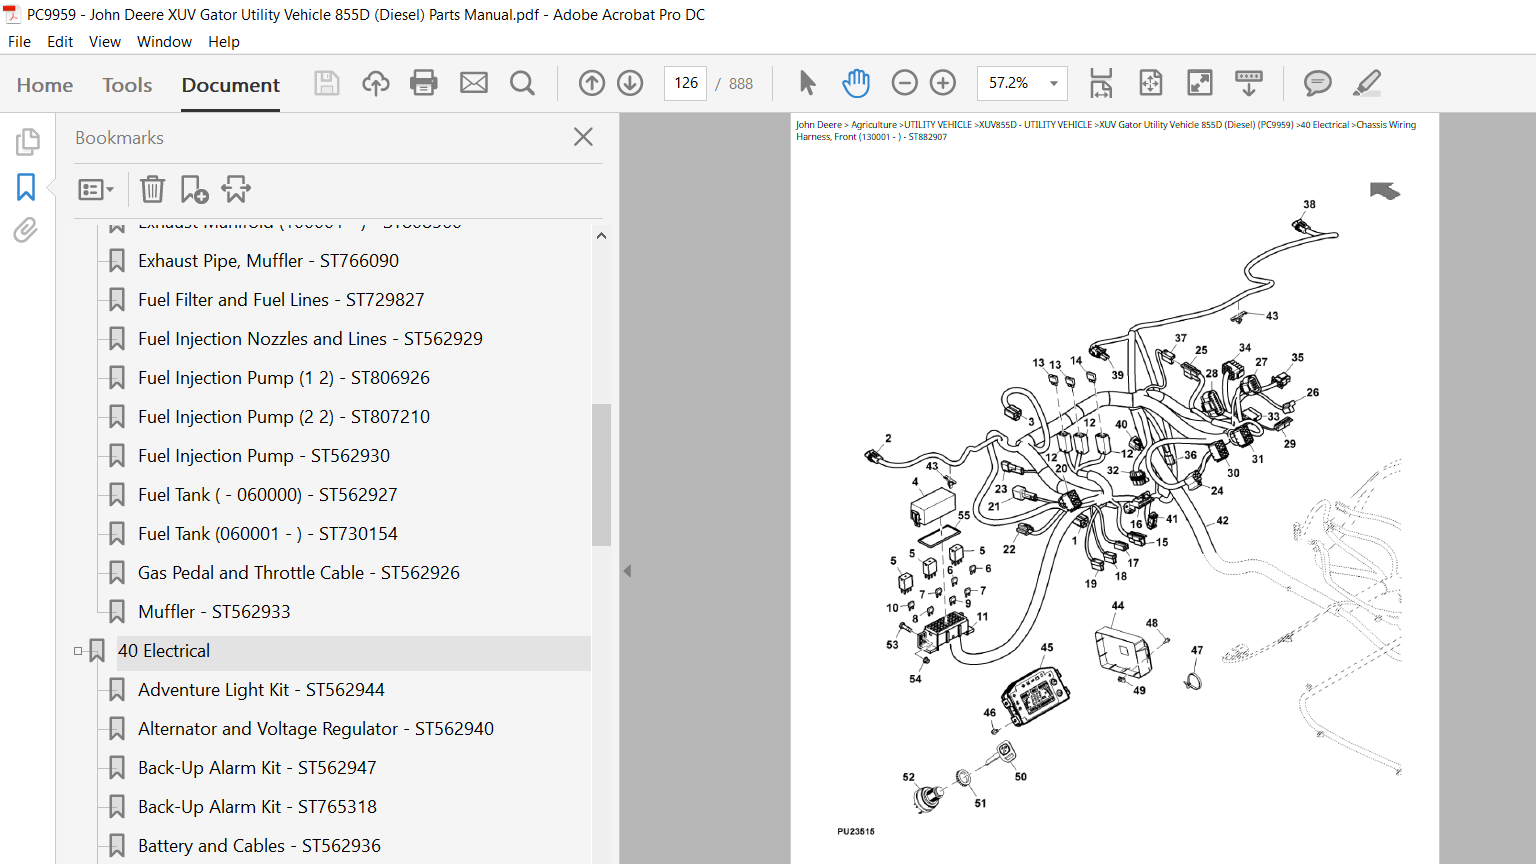
Task: Open bookmark Back-Up Alarm Kit - ST562947
Action: tap(257, 768)
